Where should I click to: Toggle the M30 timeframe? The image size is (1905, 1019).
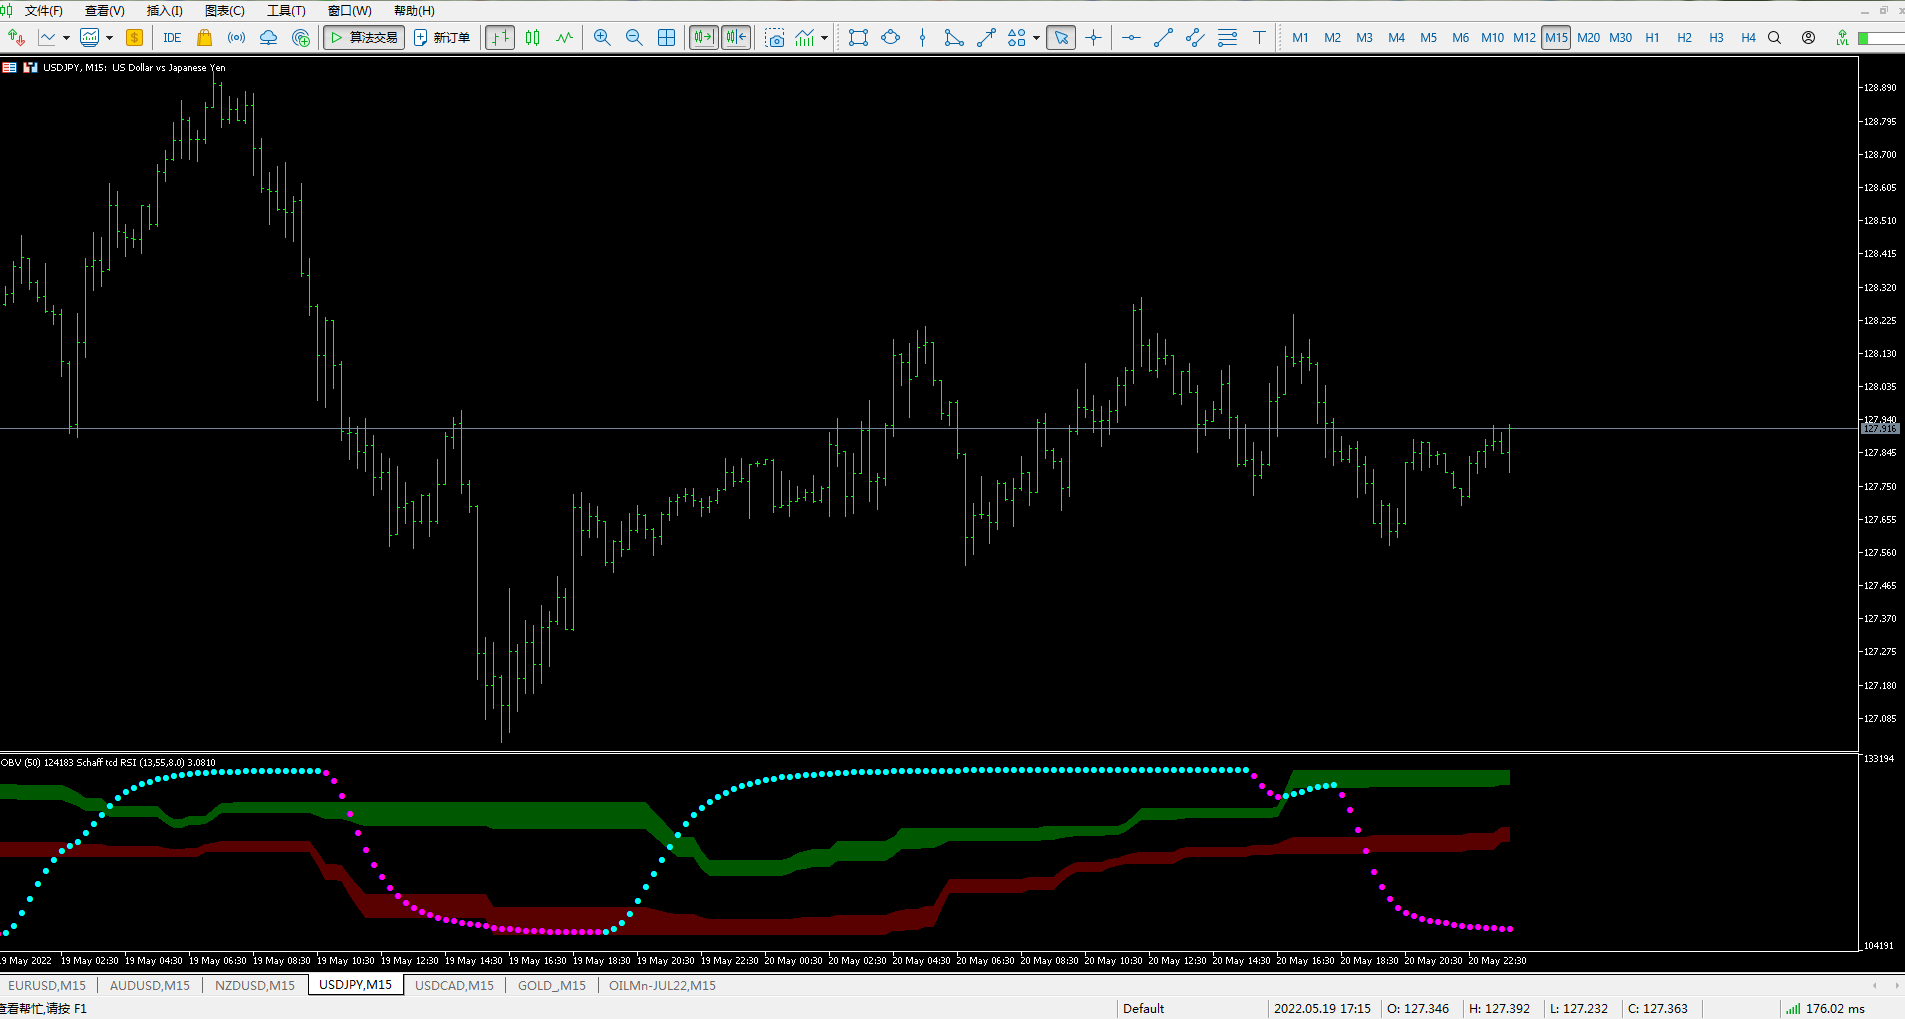tap(1620, 38)
